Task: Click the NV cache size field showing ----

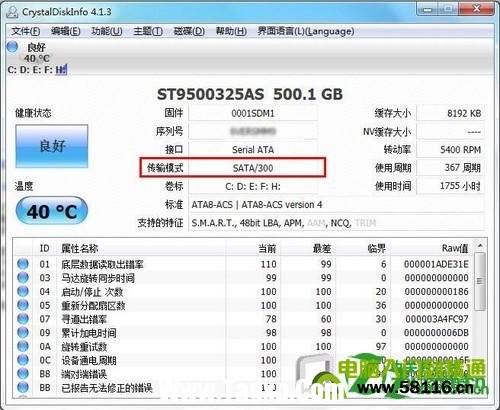Action: tap(451, 132)
